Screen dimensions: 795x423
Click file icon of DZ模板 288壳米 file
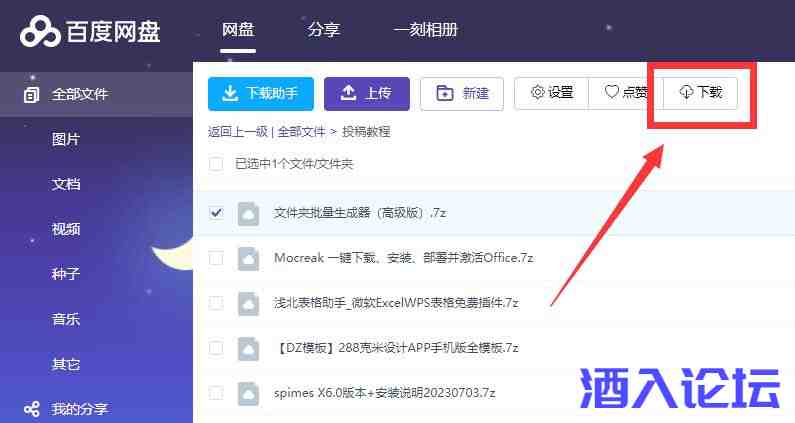tap(248, 348)
